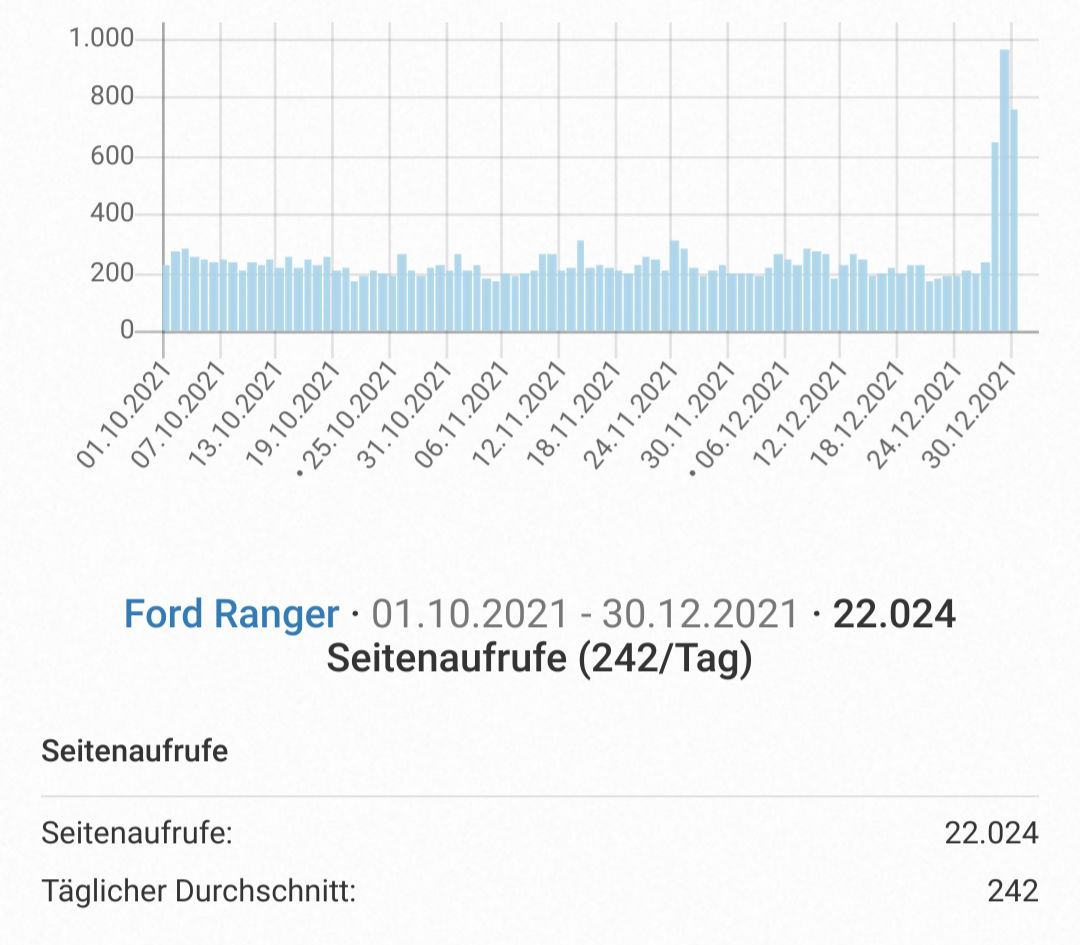The image size is (1080, 945).
Task: Click the 600 y-axis label
Action: tap(112, 156)
